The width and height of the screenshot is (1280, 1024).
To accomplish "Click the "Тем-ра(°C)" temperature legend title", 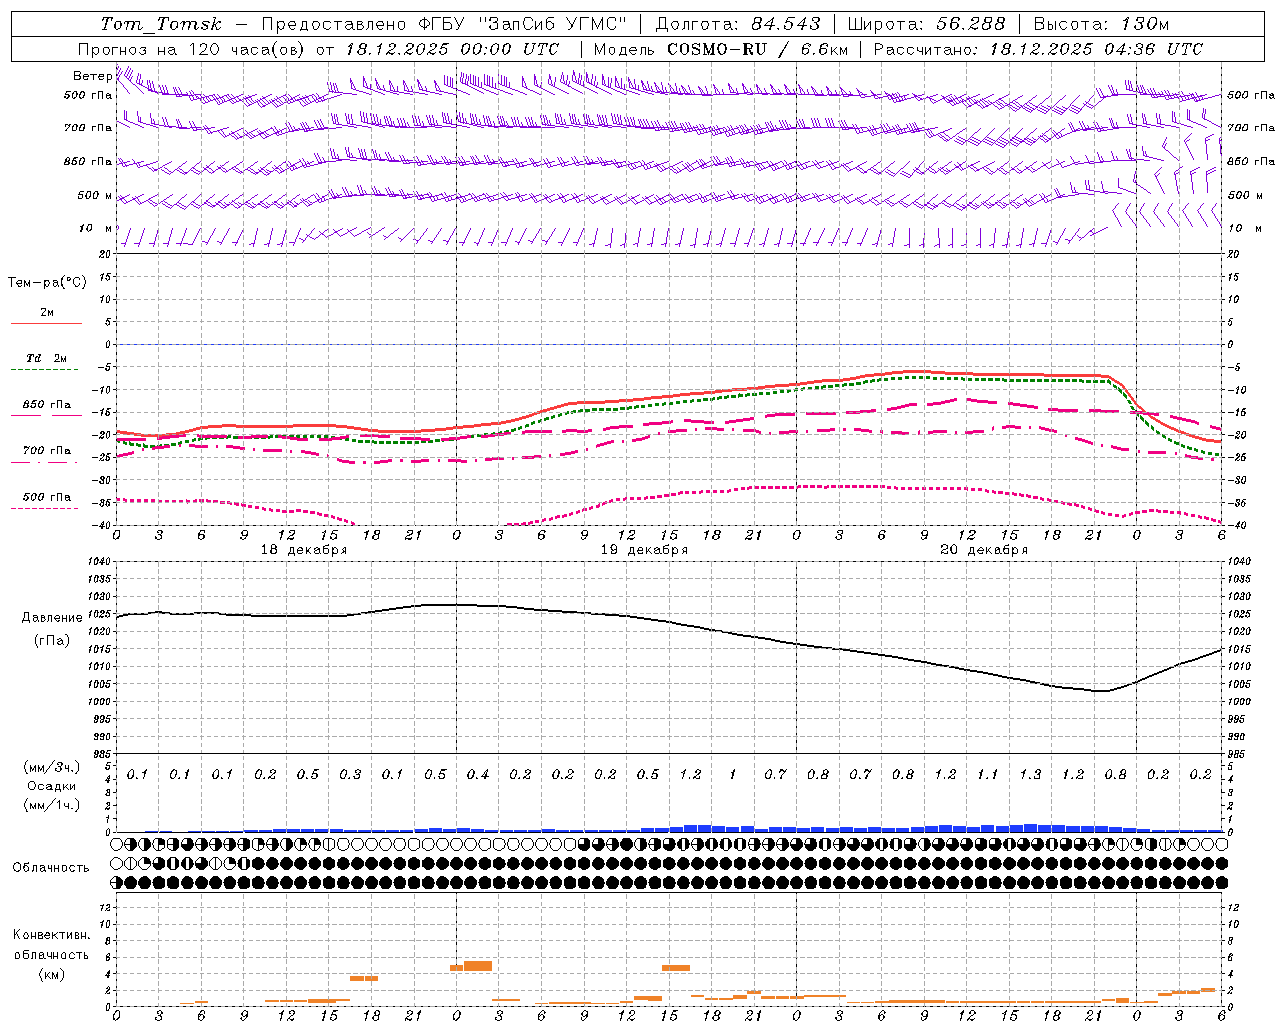I will (47, 283).
